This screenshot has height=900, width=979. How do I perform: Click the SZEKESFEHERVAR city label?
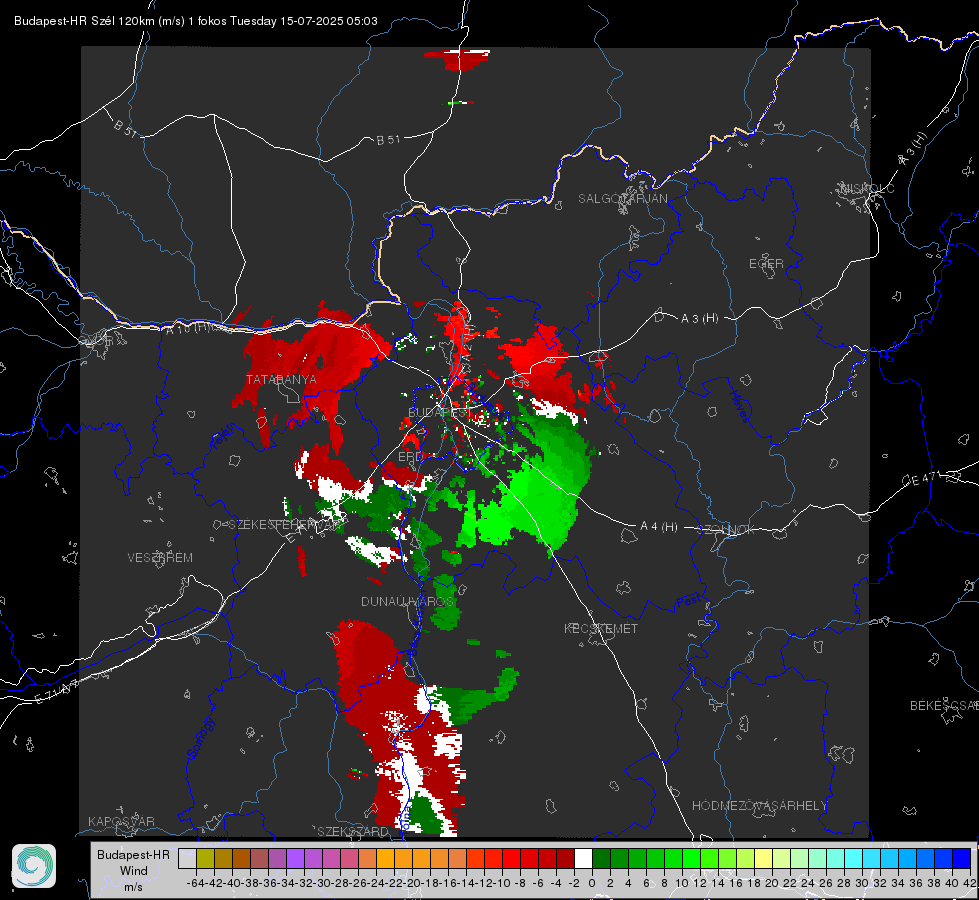pos(286,525)
